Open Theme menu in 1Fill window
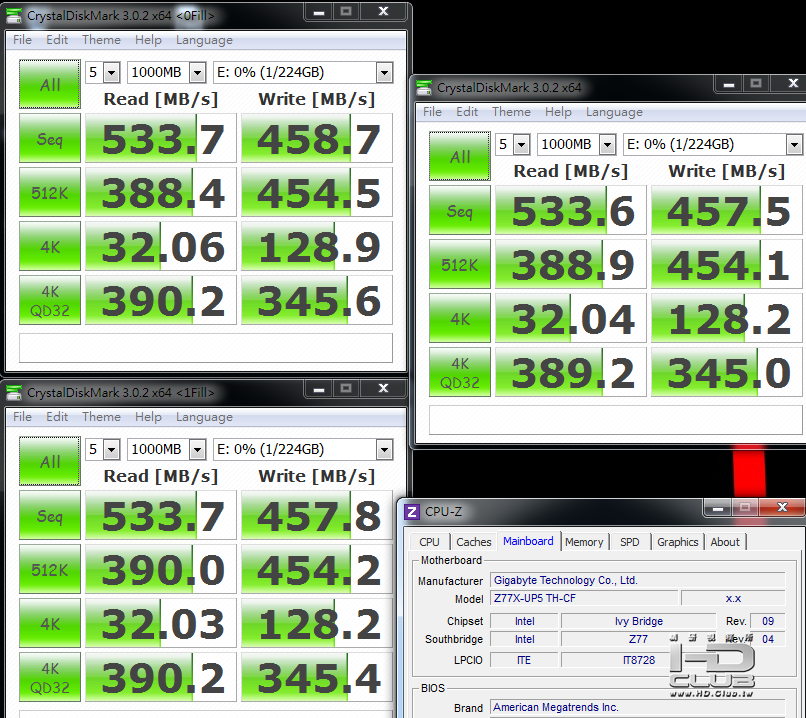The height and width of the screenshot is (718, 806). (101, 417)
